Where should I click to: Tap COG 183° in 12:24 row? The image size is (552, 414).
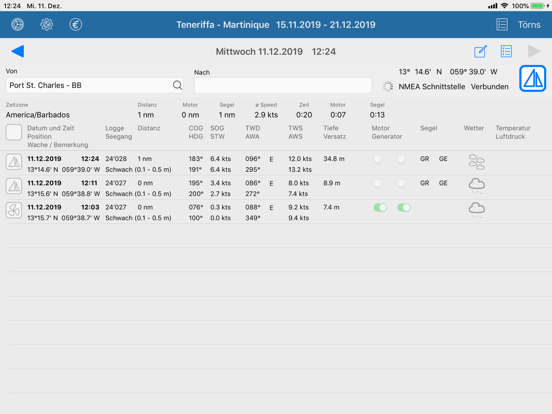195,159
